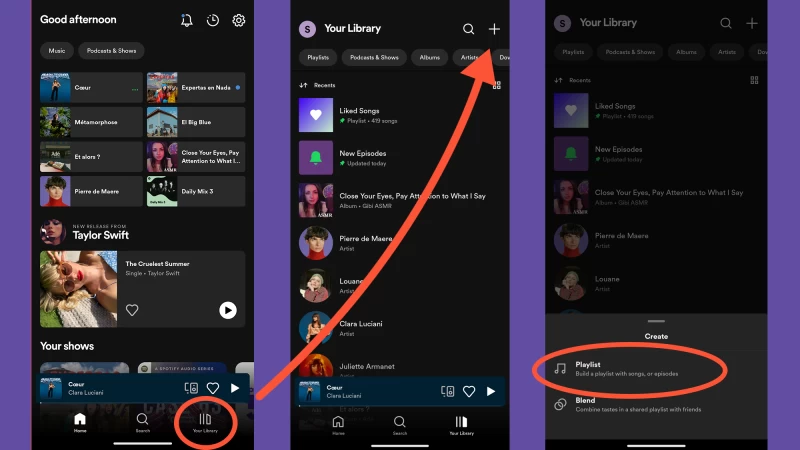Image resolution: width=800 pixels, height=450 pixels.
Task: Open the Settings gear icon
Action: pos(239,20)
